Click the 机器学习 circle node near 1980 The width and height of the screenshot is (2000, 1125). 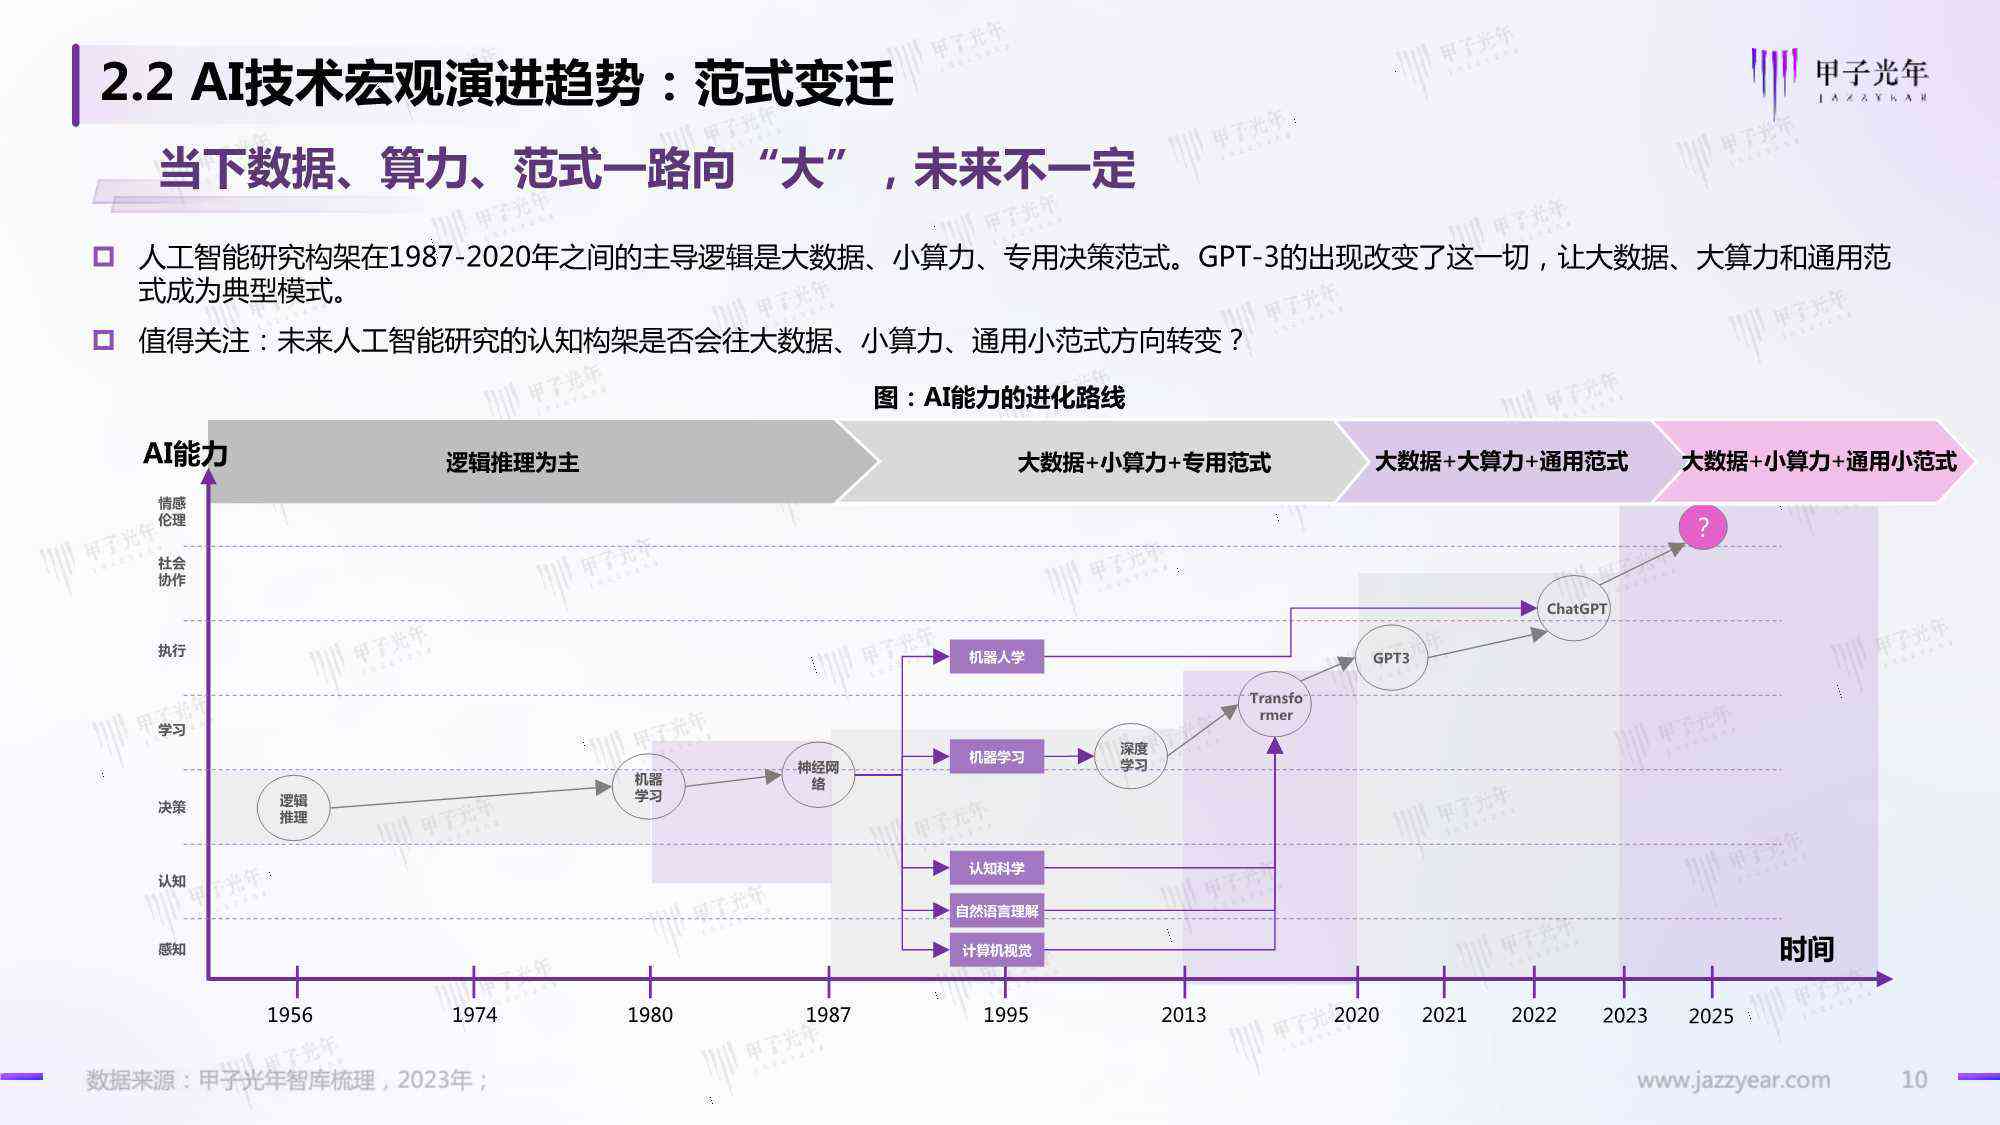[x=648, y=787]
